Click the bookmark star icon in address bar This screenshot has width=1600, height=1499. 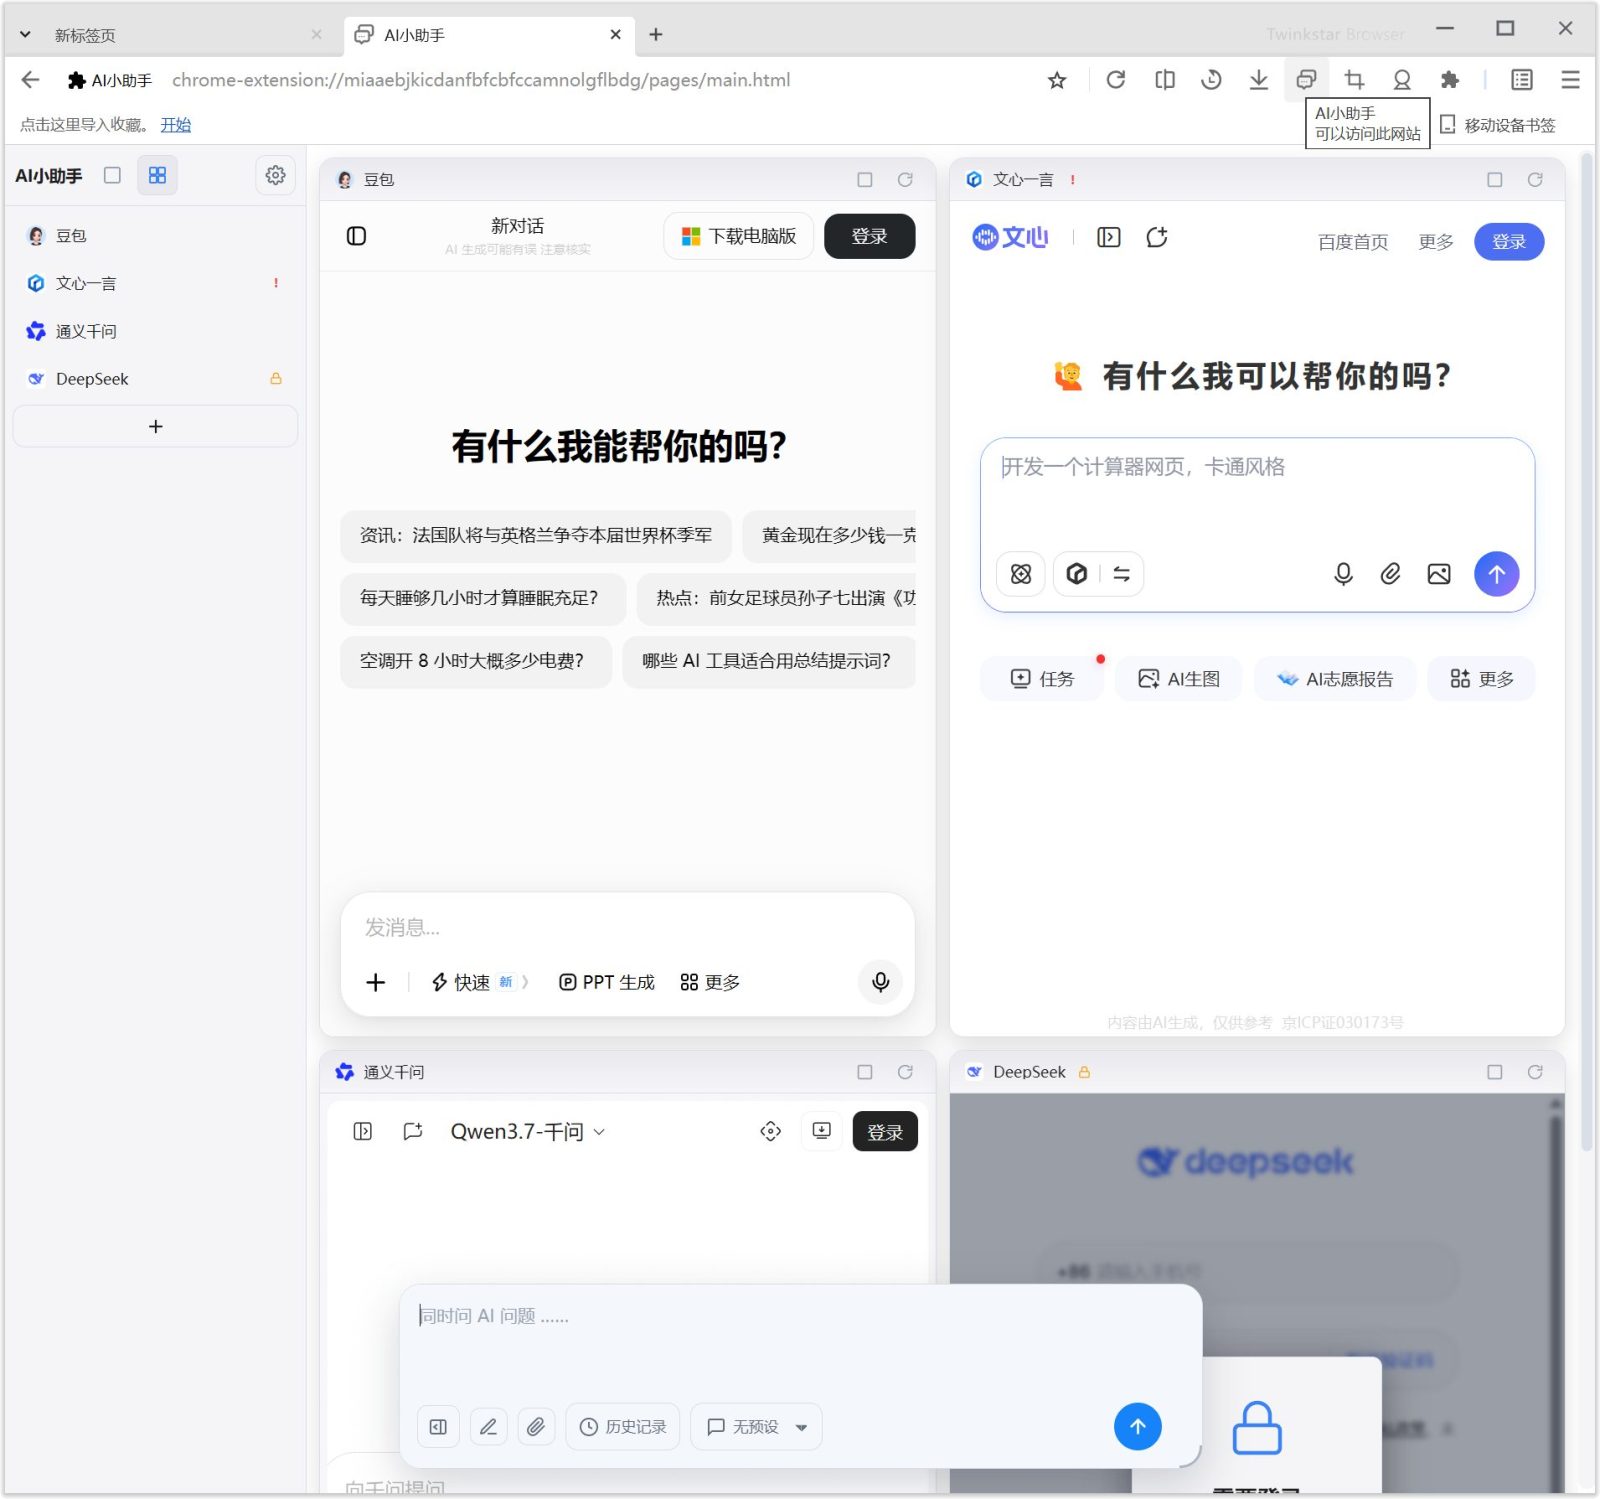[x=1057, y=80]
